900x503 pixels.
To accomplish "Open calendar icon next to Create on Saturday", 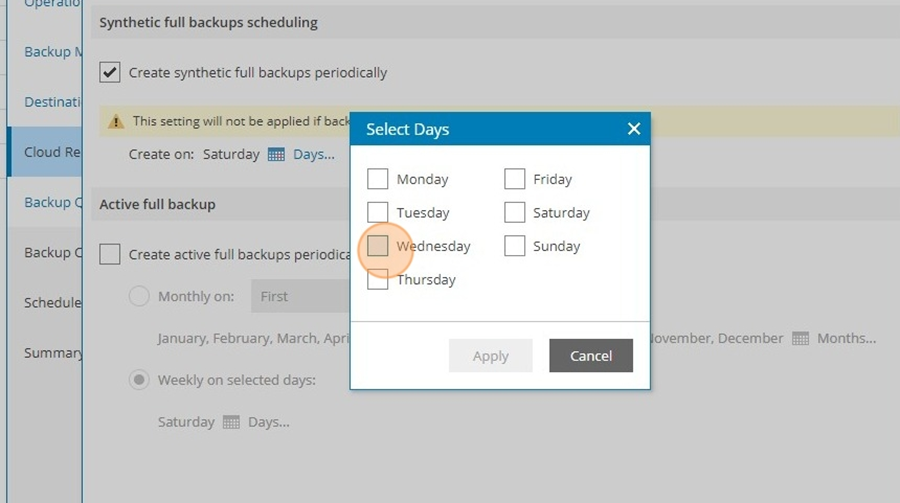I will (276, 154).
